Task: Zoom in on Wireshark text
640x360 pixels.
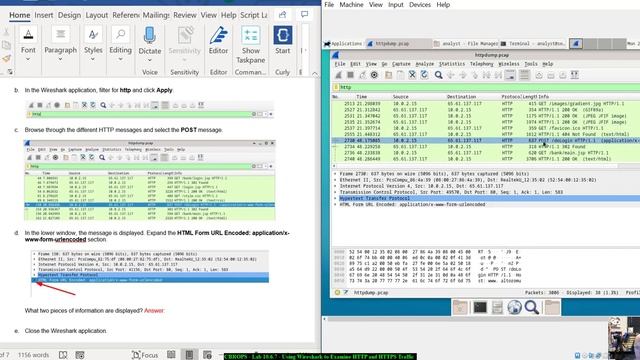Action: pyautogui.click(x=539, y=75)
